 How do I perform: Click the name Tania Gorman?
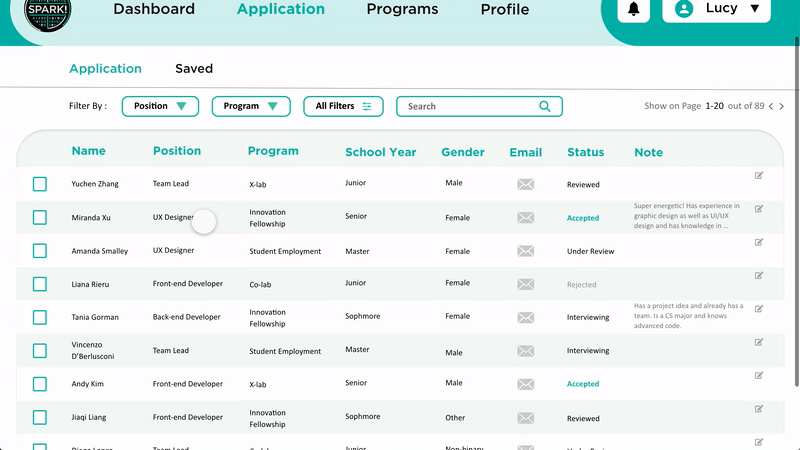(x=95, y=317)
